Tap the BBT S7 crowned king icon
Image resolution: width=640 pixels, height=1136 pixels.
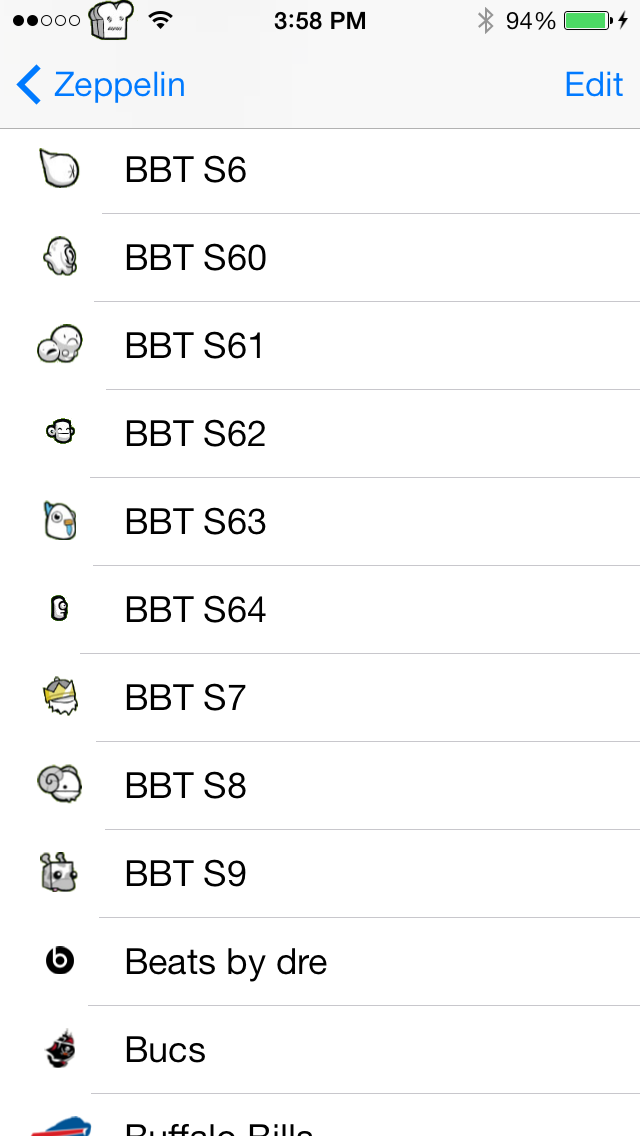59,696
